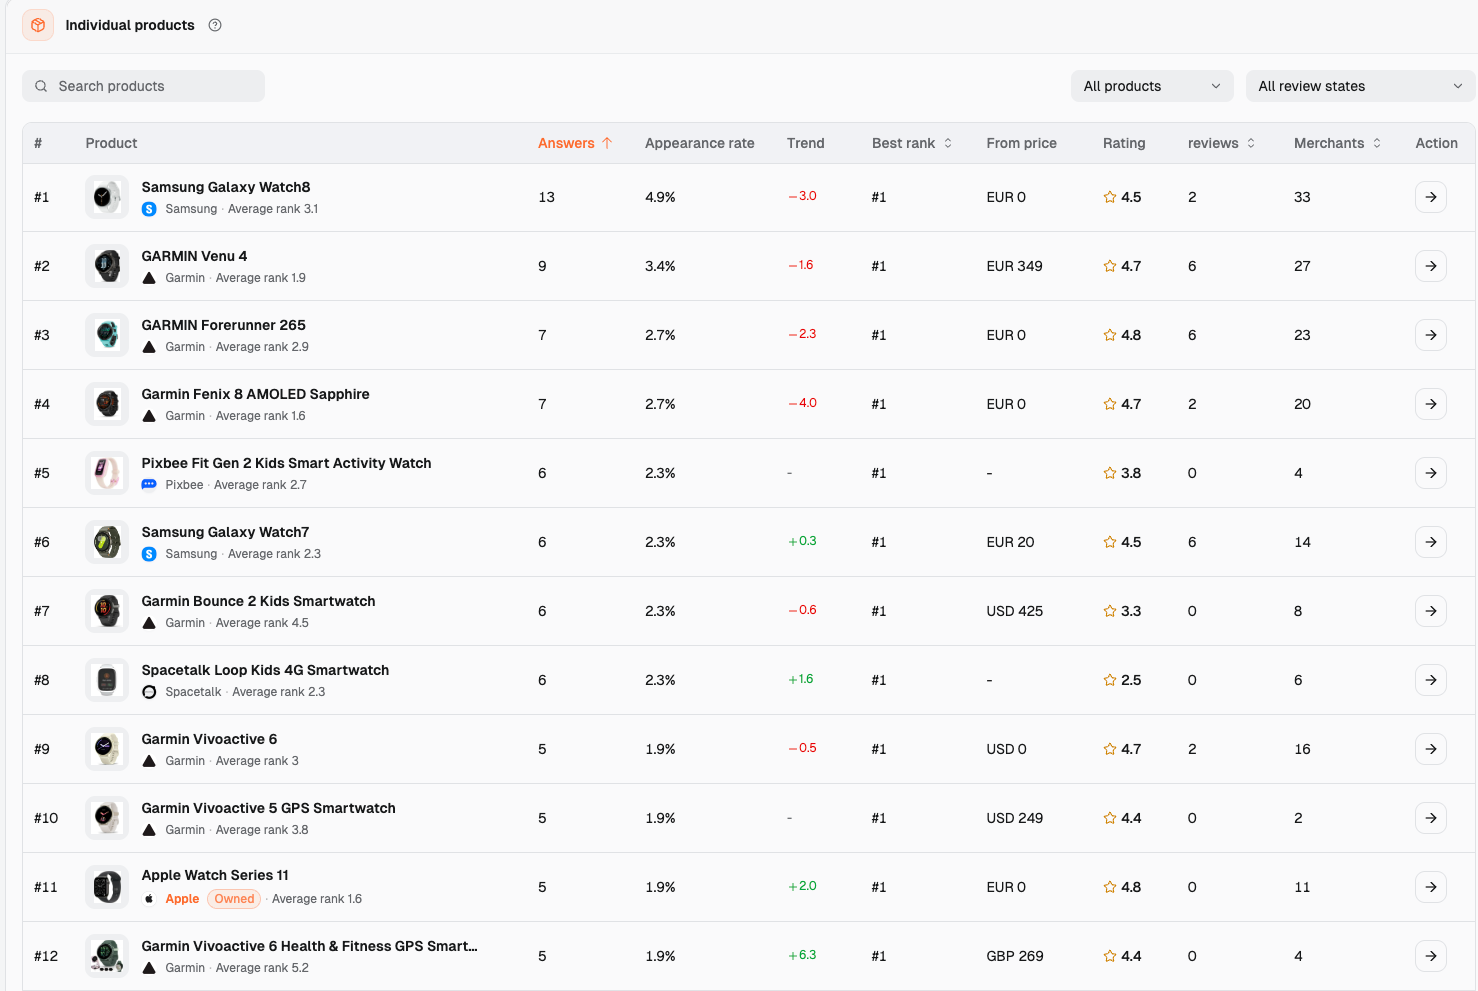
Task: Click merchants count 33 for Galaxy Watch8
Action: click(x=1302, y=197)
